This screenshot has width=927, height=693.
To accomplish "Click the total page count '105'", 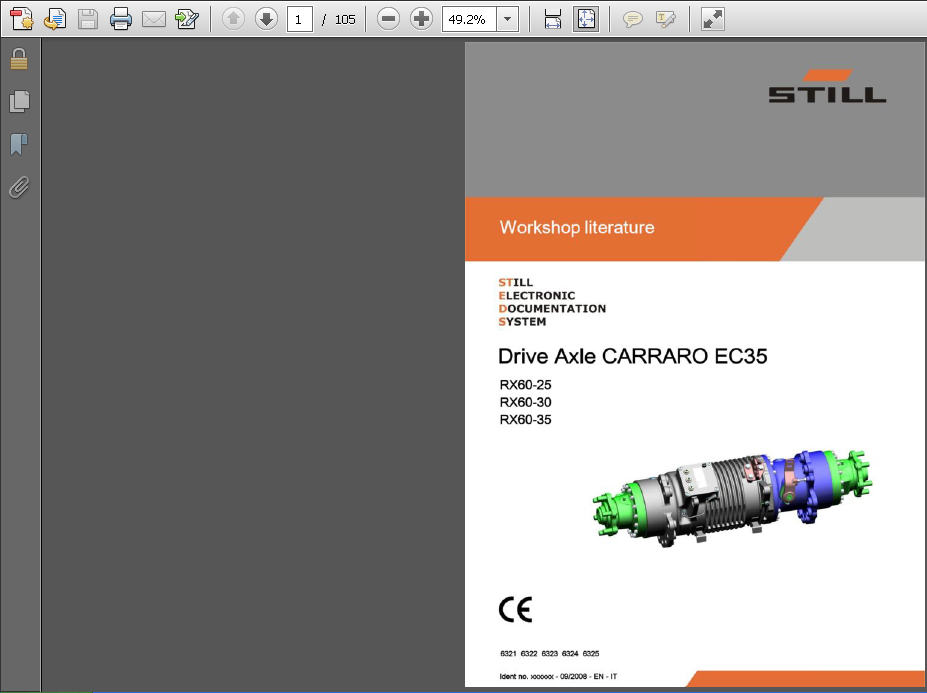I will [345, 20].
